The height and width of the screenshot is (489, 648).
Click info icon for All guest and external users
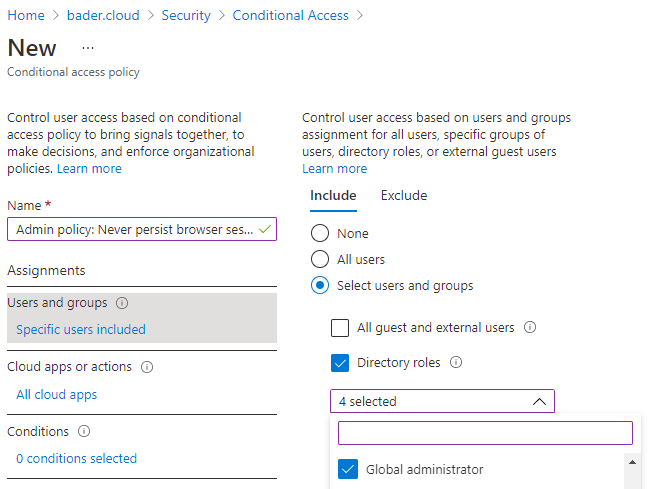click(x=530, y=328)
